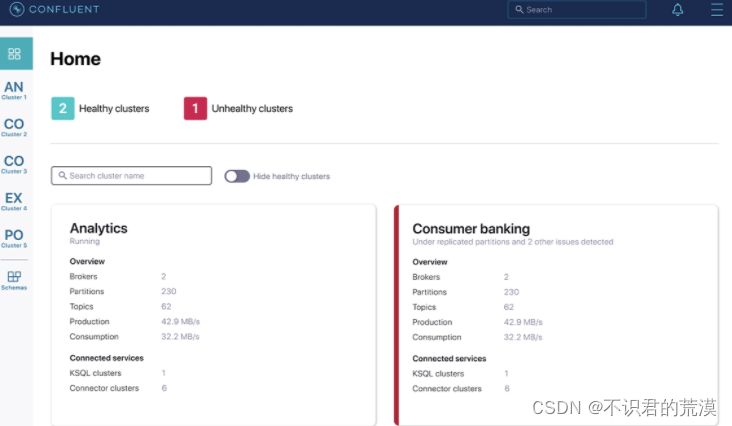Click Topics row in Analytics card
The image size is (732, 426).
pyautogui.click(x=120, y=307)
